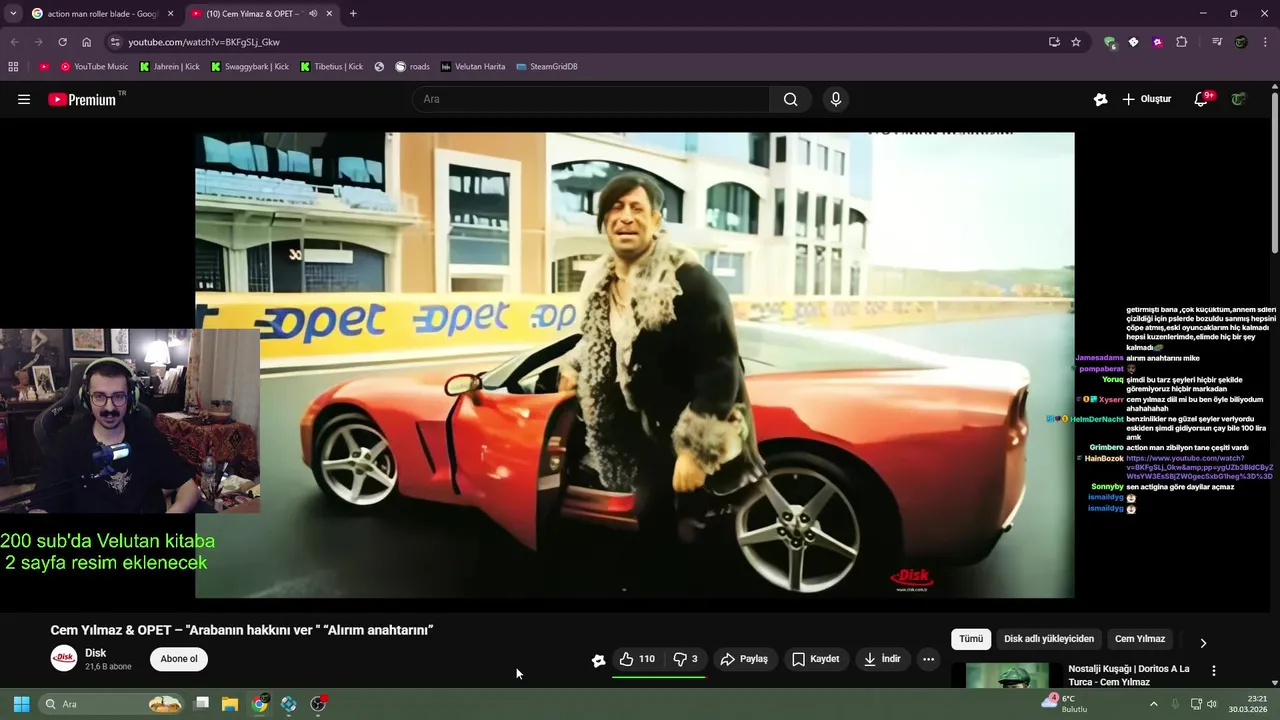Open SteamGridDB bookmark
This screenshot has height=720, width=1280.
[x=547, y=67]
